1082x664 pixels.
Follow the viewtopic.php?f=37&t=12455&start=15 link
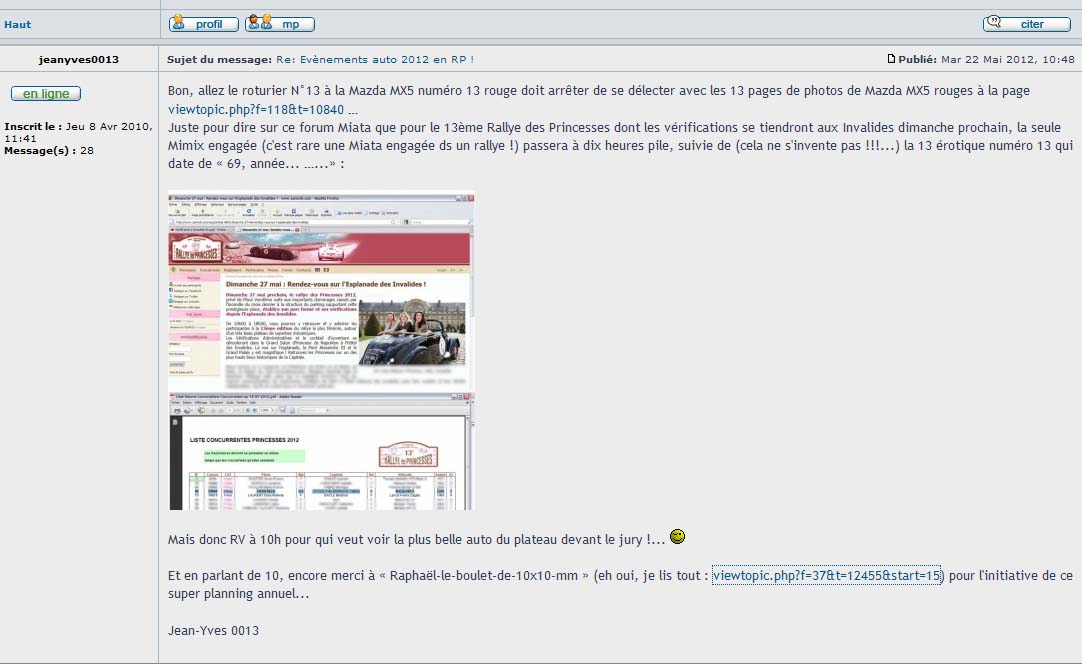pos(827,575)
